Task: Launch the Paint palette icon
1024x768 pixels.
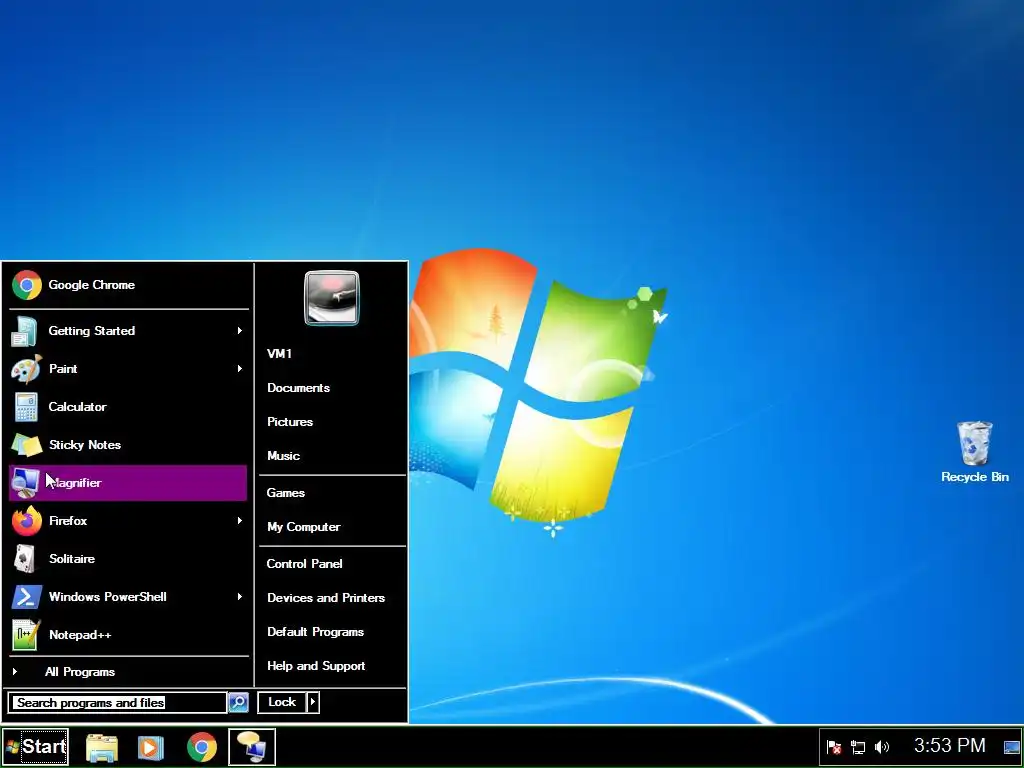Action: click(26, 369)
